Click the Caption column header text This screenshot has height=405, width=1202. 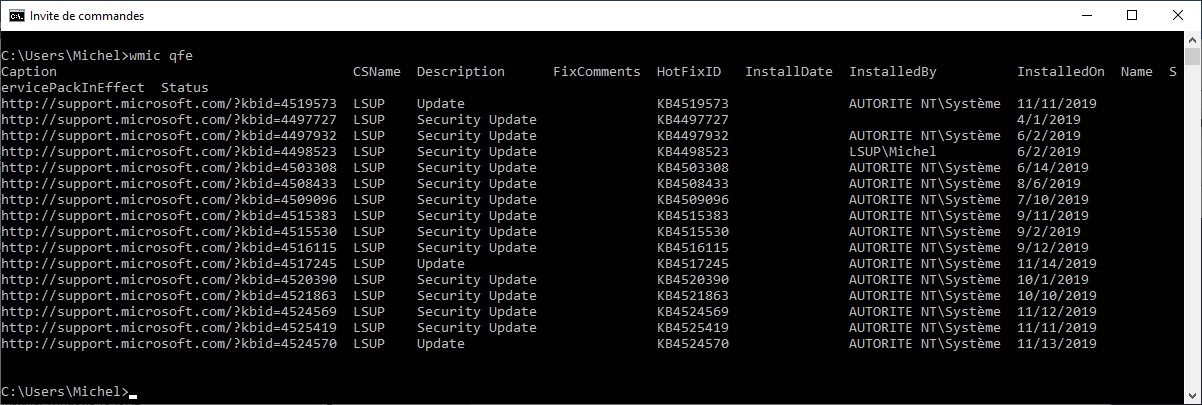(29, 72)
